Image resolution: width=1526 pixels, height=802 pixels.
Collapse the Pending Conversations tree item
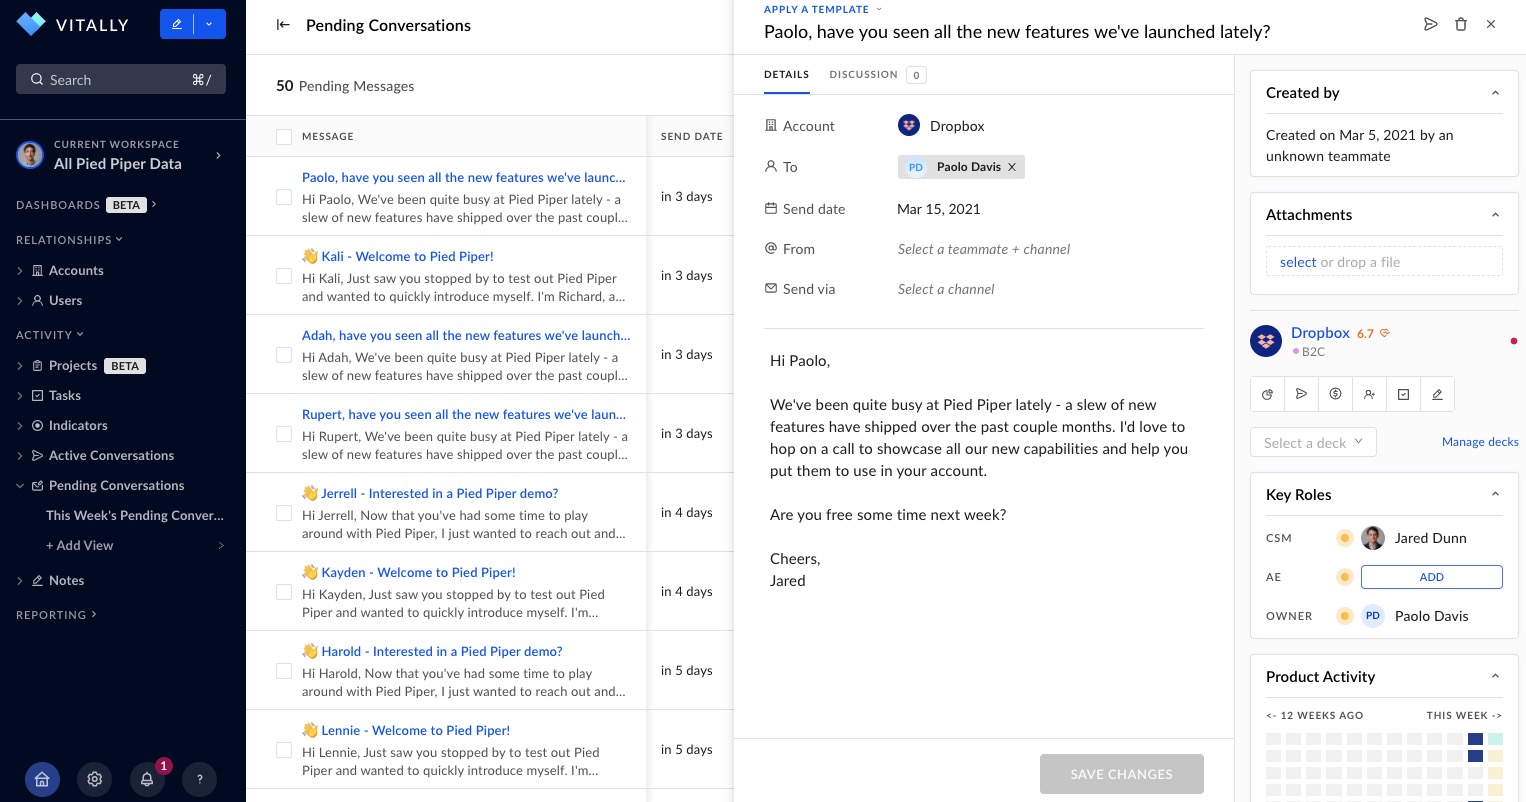(x=20, y=486)
